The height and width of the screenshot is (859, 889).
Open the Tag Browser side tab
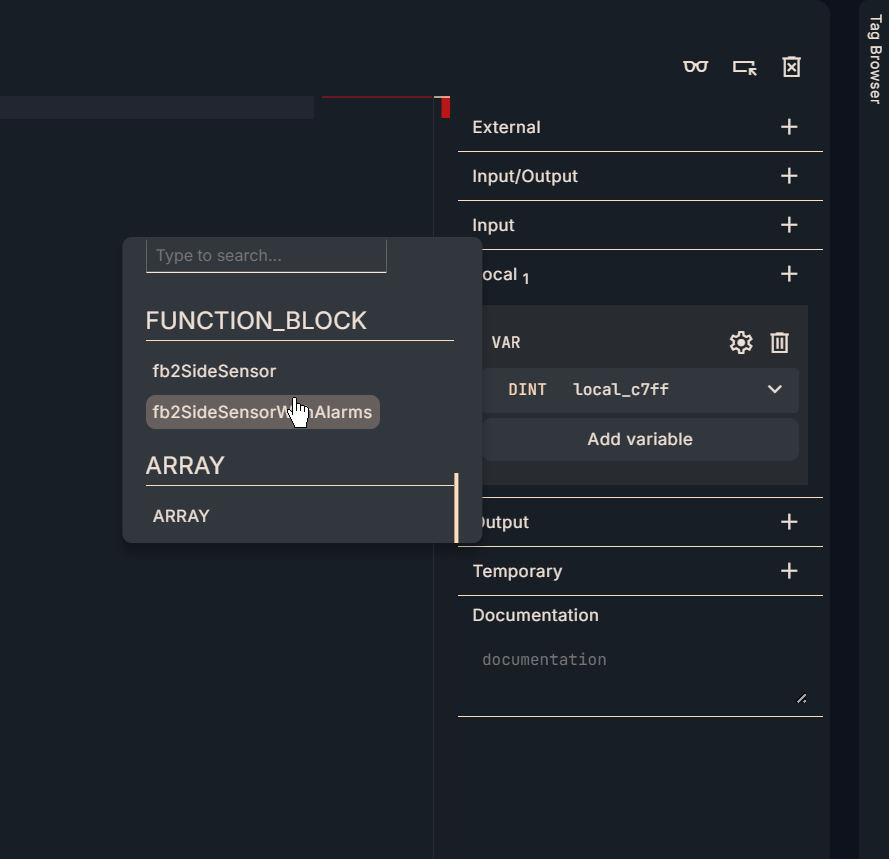click(x=874, y=60)
